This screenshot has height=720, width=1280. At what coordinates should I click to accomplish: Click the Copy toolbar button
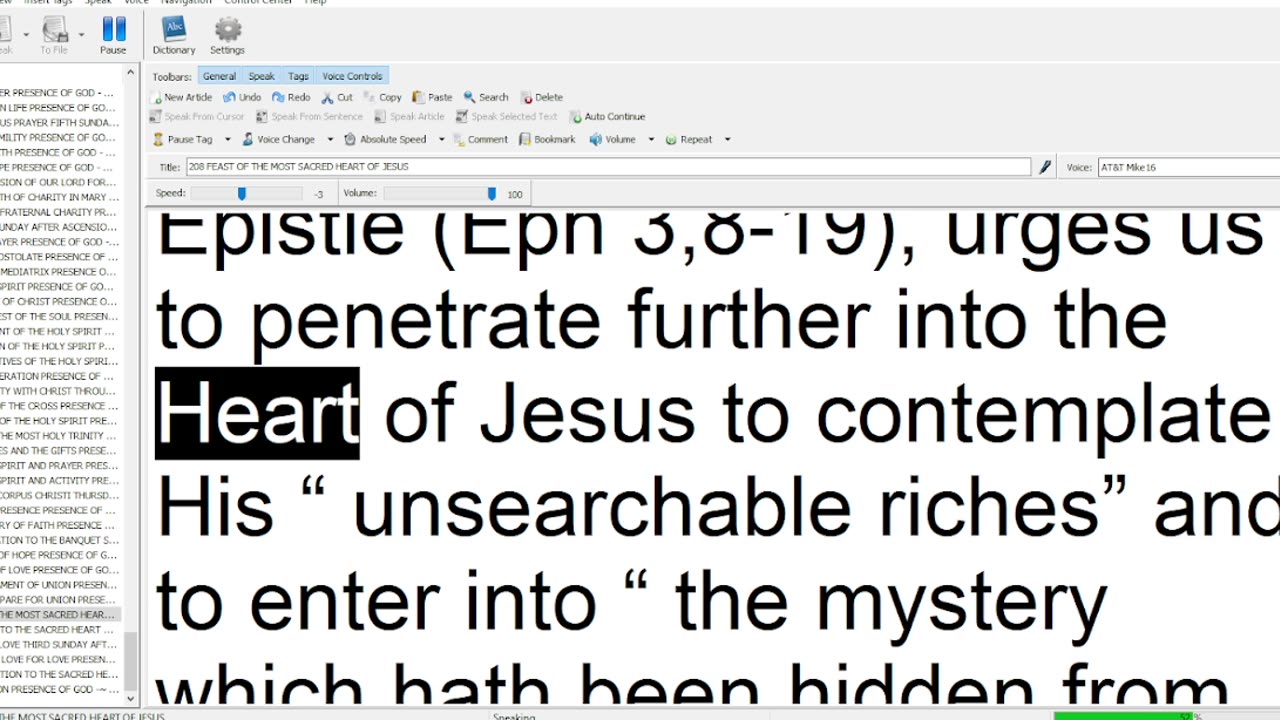coord(383,97)
